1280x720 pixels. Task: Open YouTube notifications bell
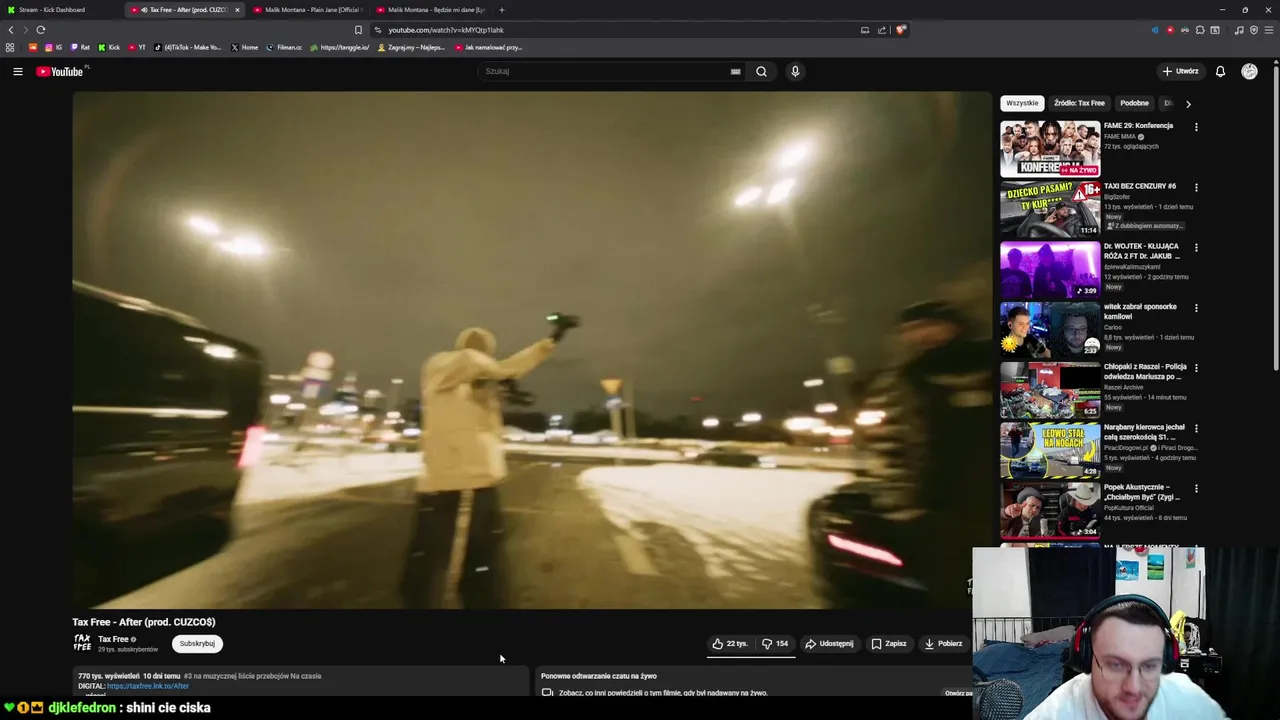pos(1220,71)
